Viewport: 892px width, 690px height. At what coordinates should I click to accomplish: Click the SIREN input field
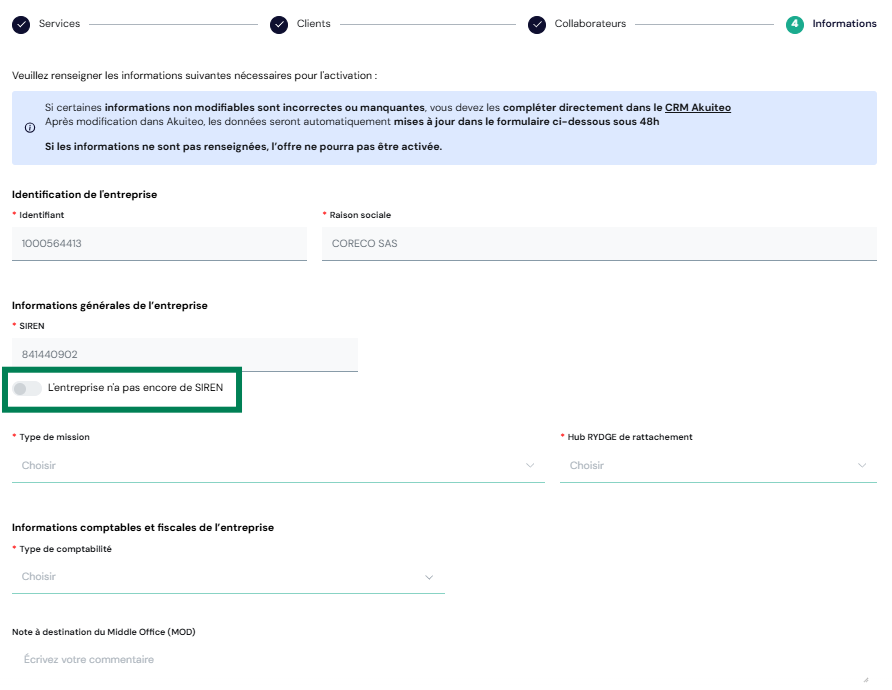click(185, 354)
